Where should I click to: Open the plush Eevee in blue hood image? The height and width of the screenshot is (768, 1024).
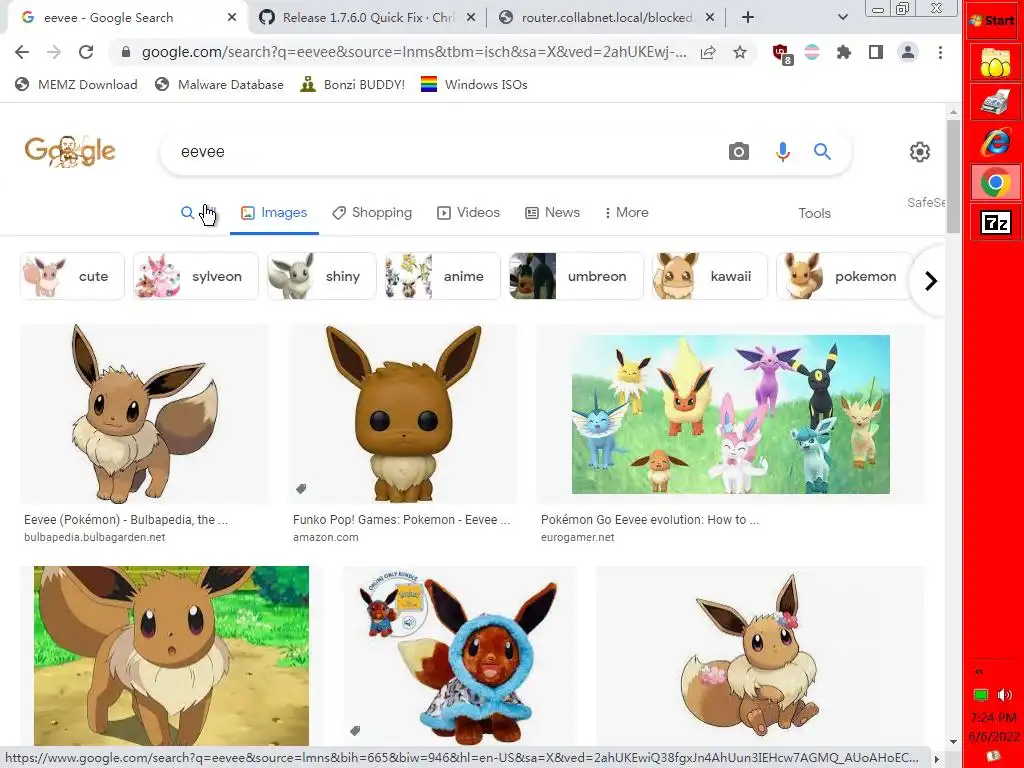point(460,656)
